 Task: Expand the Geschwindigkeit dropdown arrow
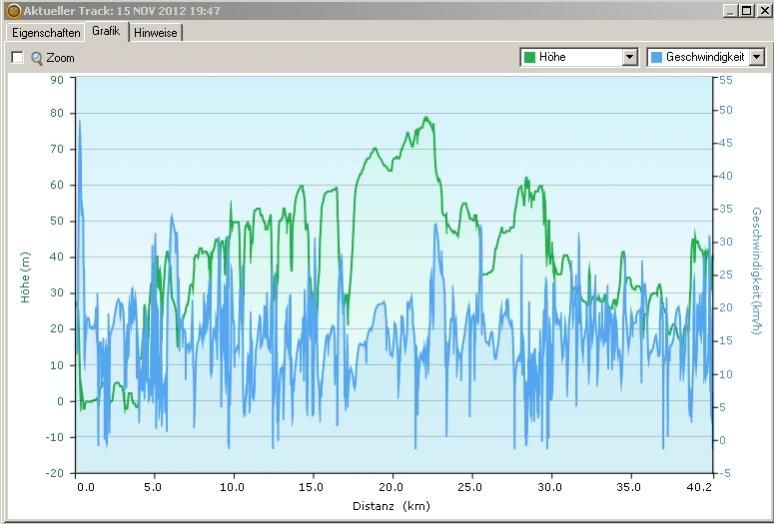pyautogui.click(x=756, y=57)
